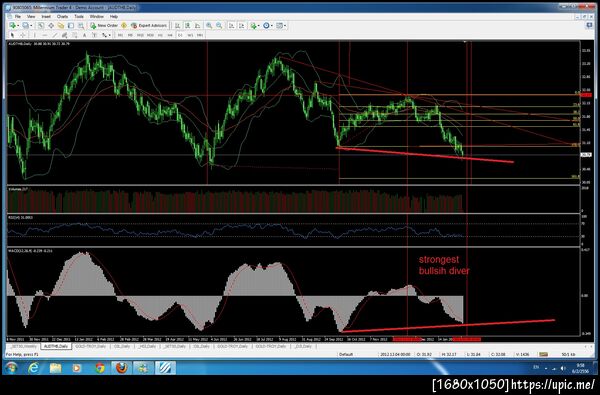Select the Trendline drawing tool
Image resolution: width=600 pixels, height=395 pixels.
pyautogui.click(x=55, y=35)
